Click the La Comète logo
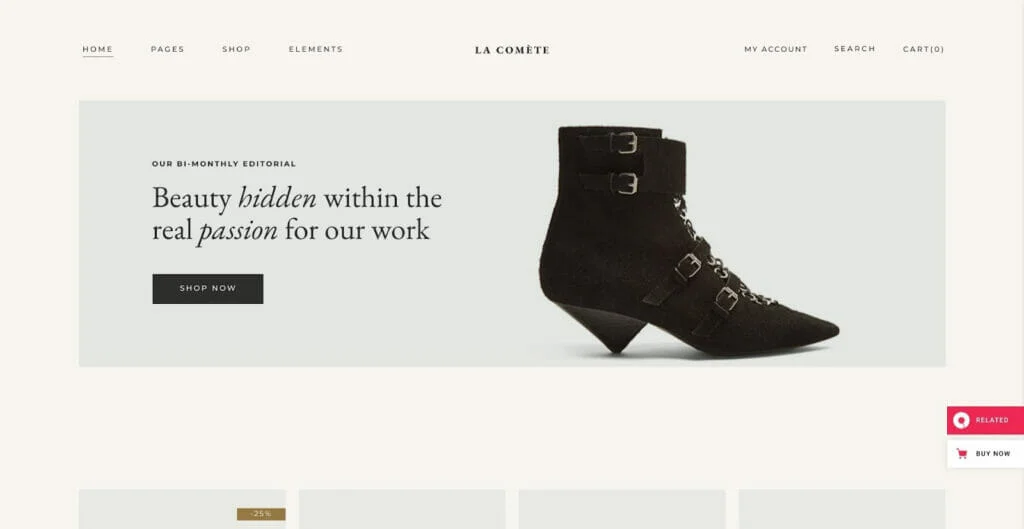Screen dimensions: 1024x529 tap(512, 50)
